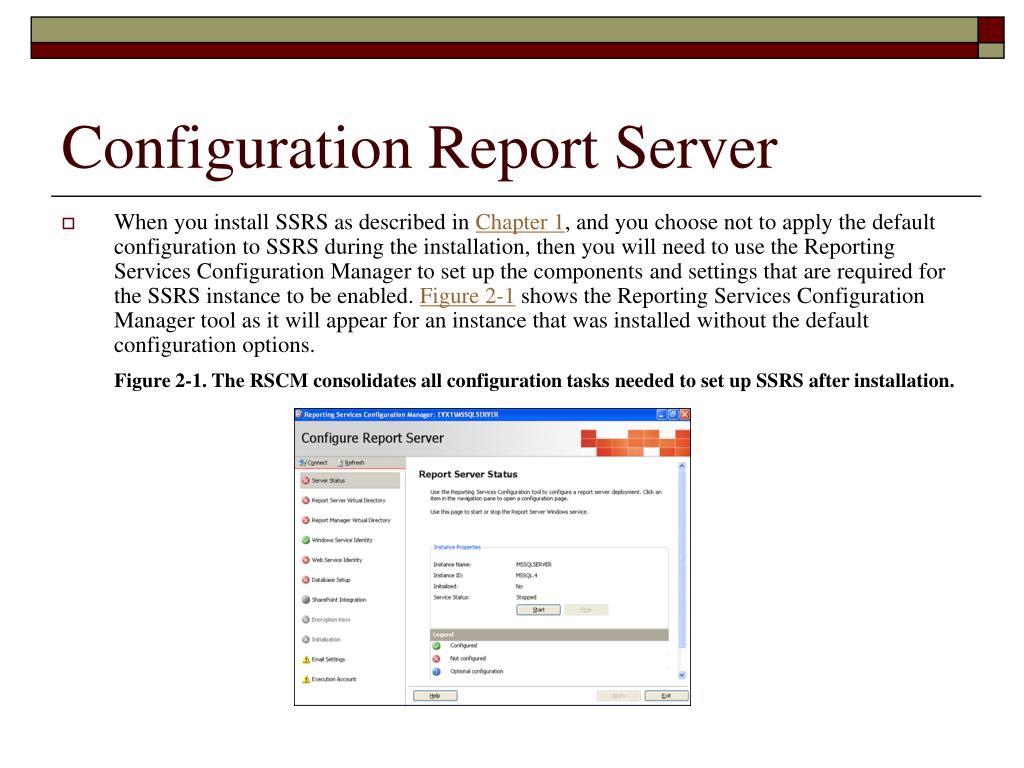Open Report Manager Virtual Directory page
The image size is (1024, 768).
click(346, 520)
